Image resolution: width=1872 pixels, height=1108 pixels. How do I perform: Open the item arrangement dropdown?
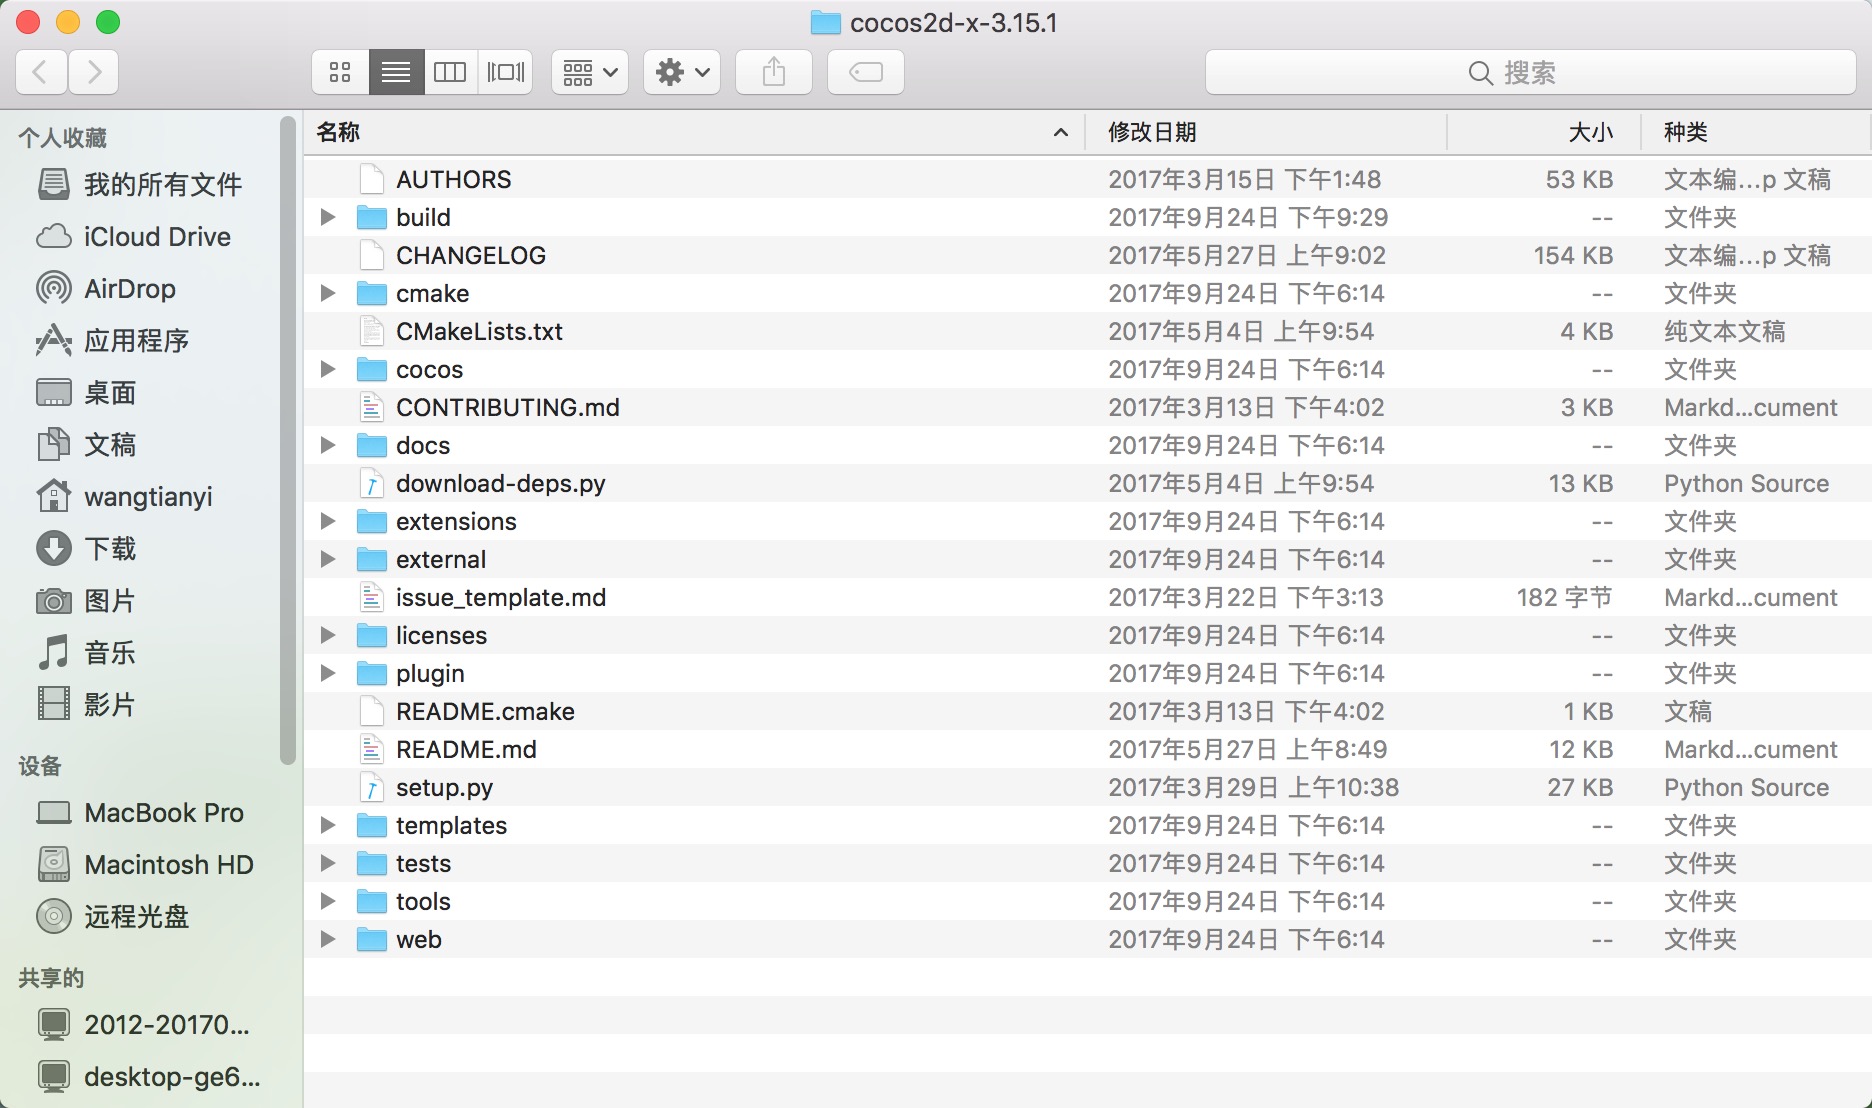(x=590, y=72)
